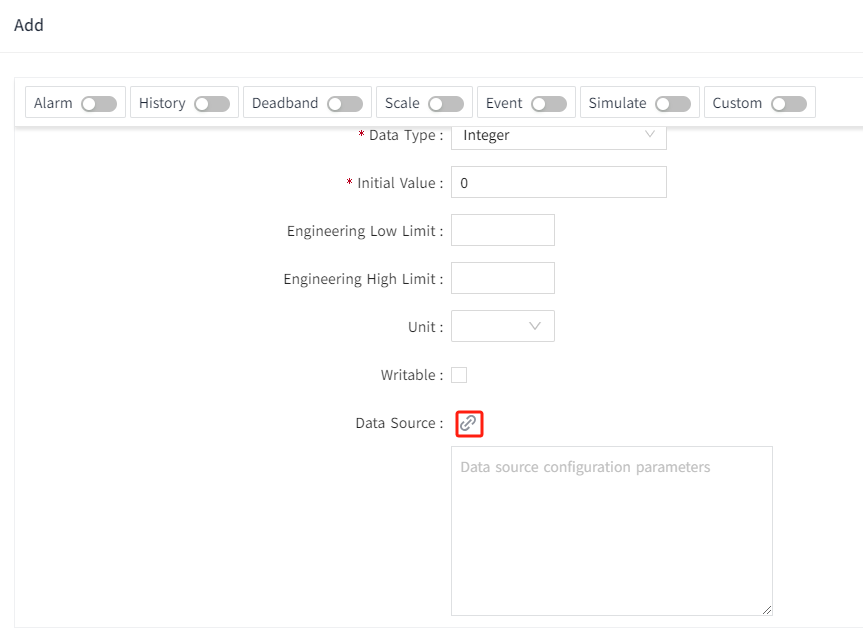The height and width of the screenshot is (630, 863).
Task: Click the Engineering Low Limit label
Action: [364, 231]
